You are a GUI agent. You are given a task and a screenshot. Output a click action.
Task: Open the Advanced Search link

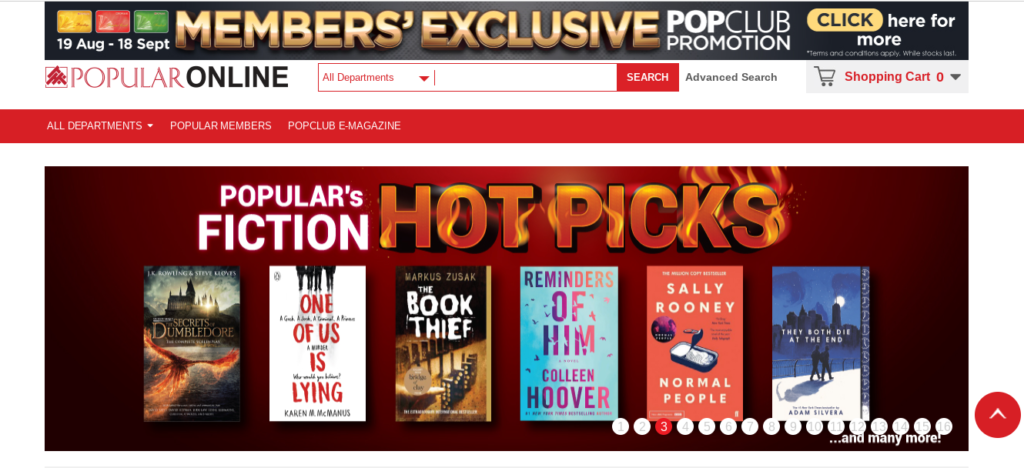tap(731, 77)
